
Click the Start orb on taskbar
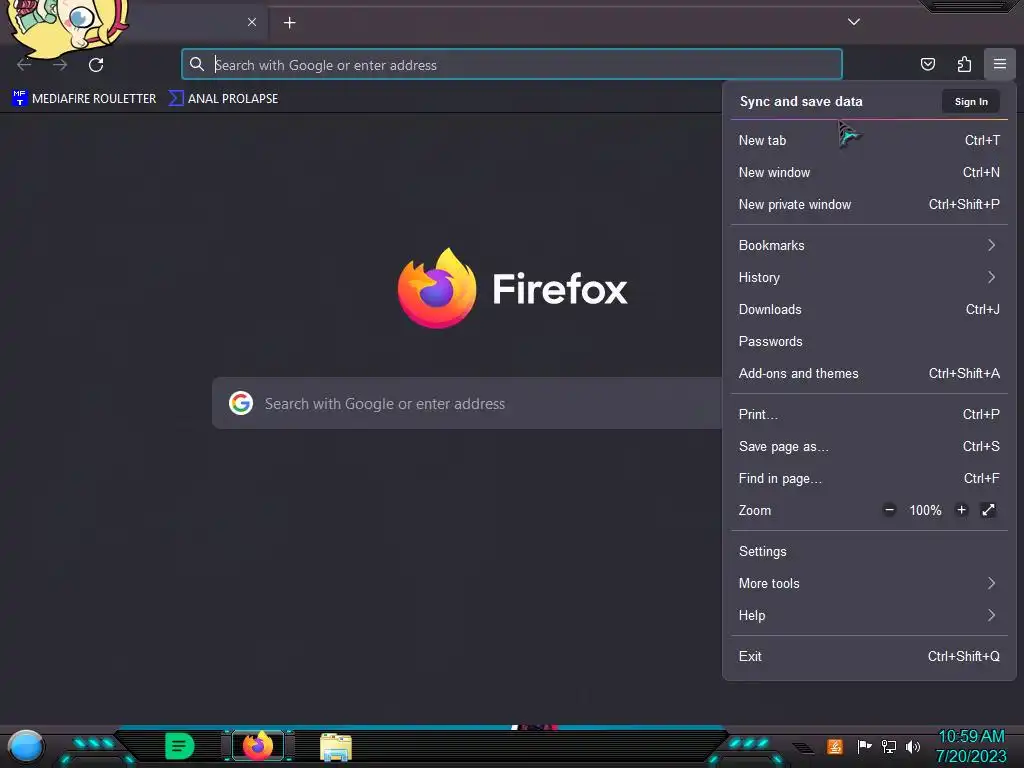[x=25, y=746]
